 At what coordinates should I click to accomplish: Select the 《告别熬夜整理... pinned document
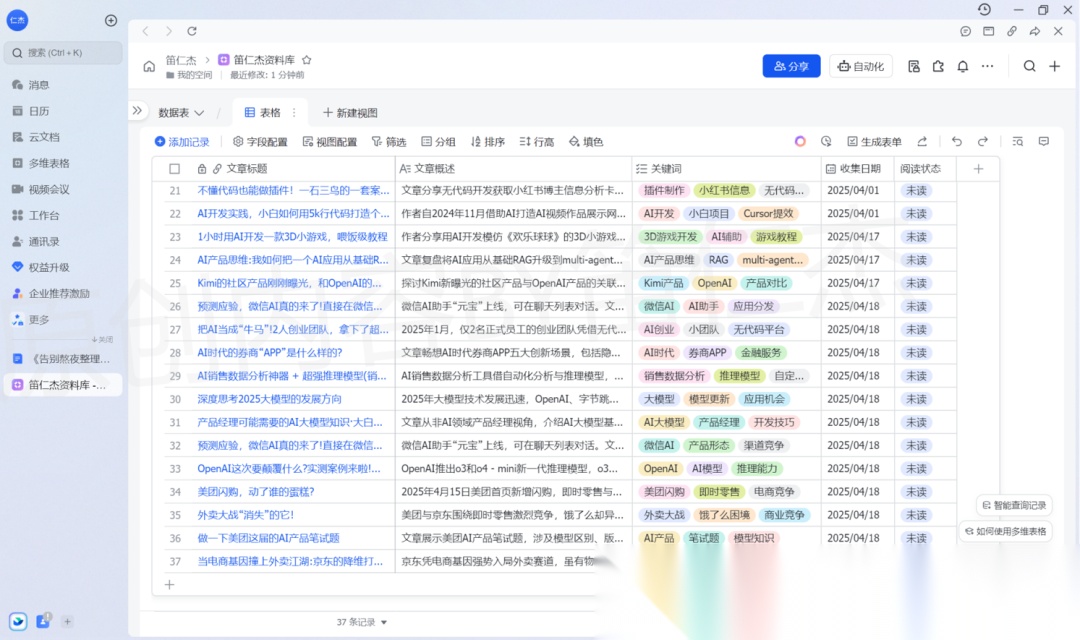click(63, 359)
